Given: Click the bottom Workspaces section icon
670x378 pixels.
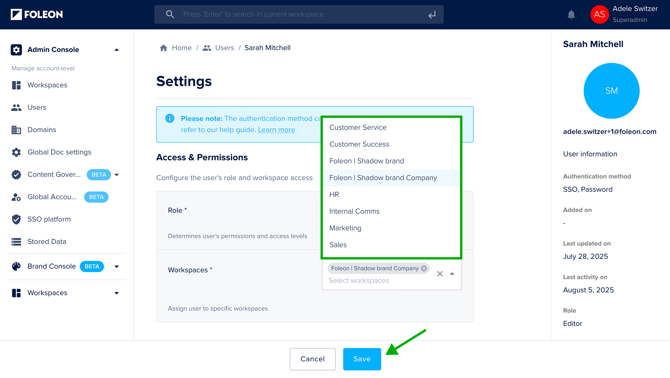Looking at the screenshot, I should click(16, 293).
